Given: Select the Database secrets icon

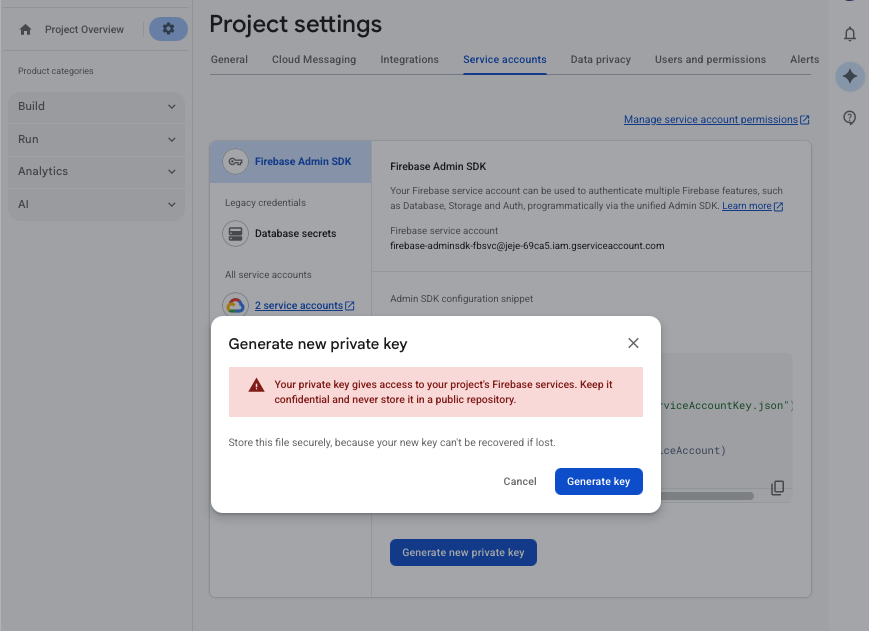Looking at the screenshot, I should pyautogui.click(x=235, y=233).
